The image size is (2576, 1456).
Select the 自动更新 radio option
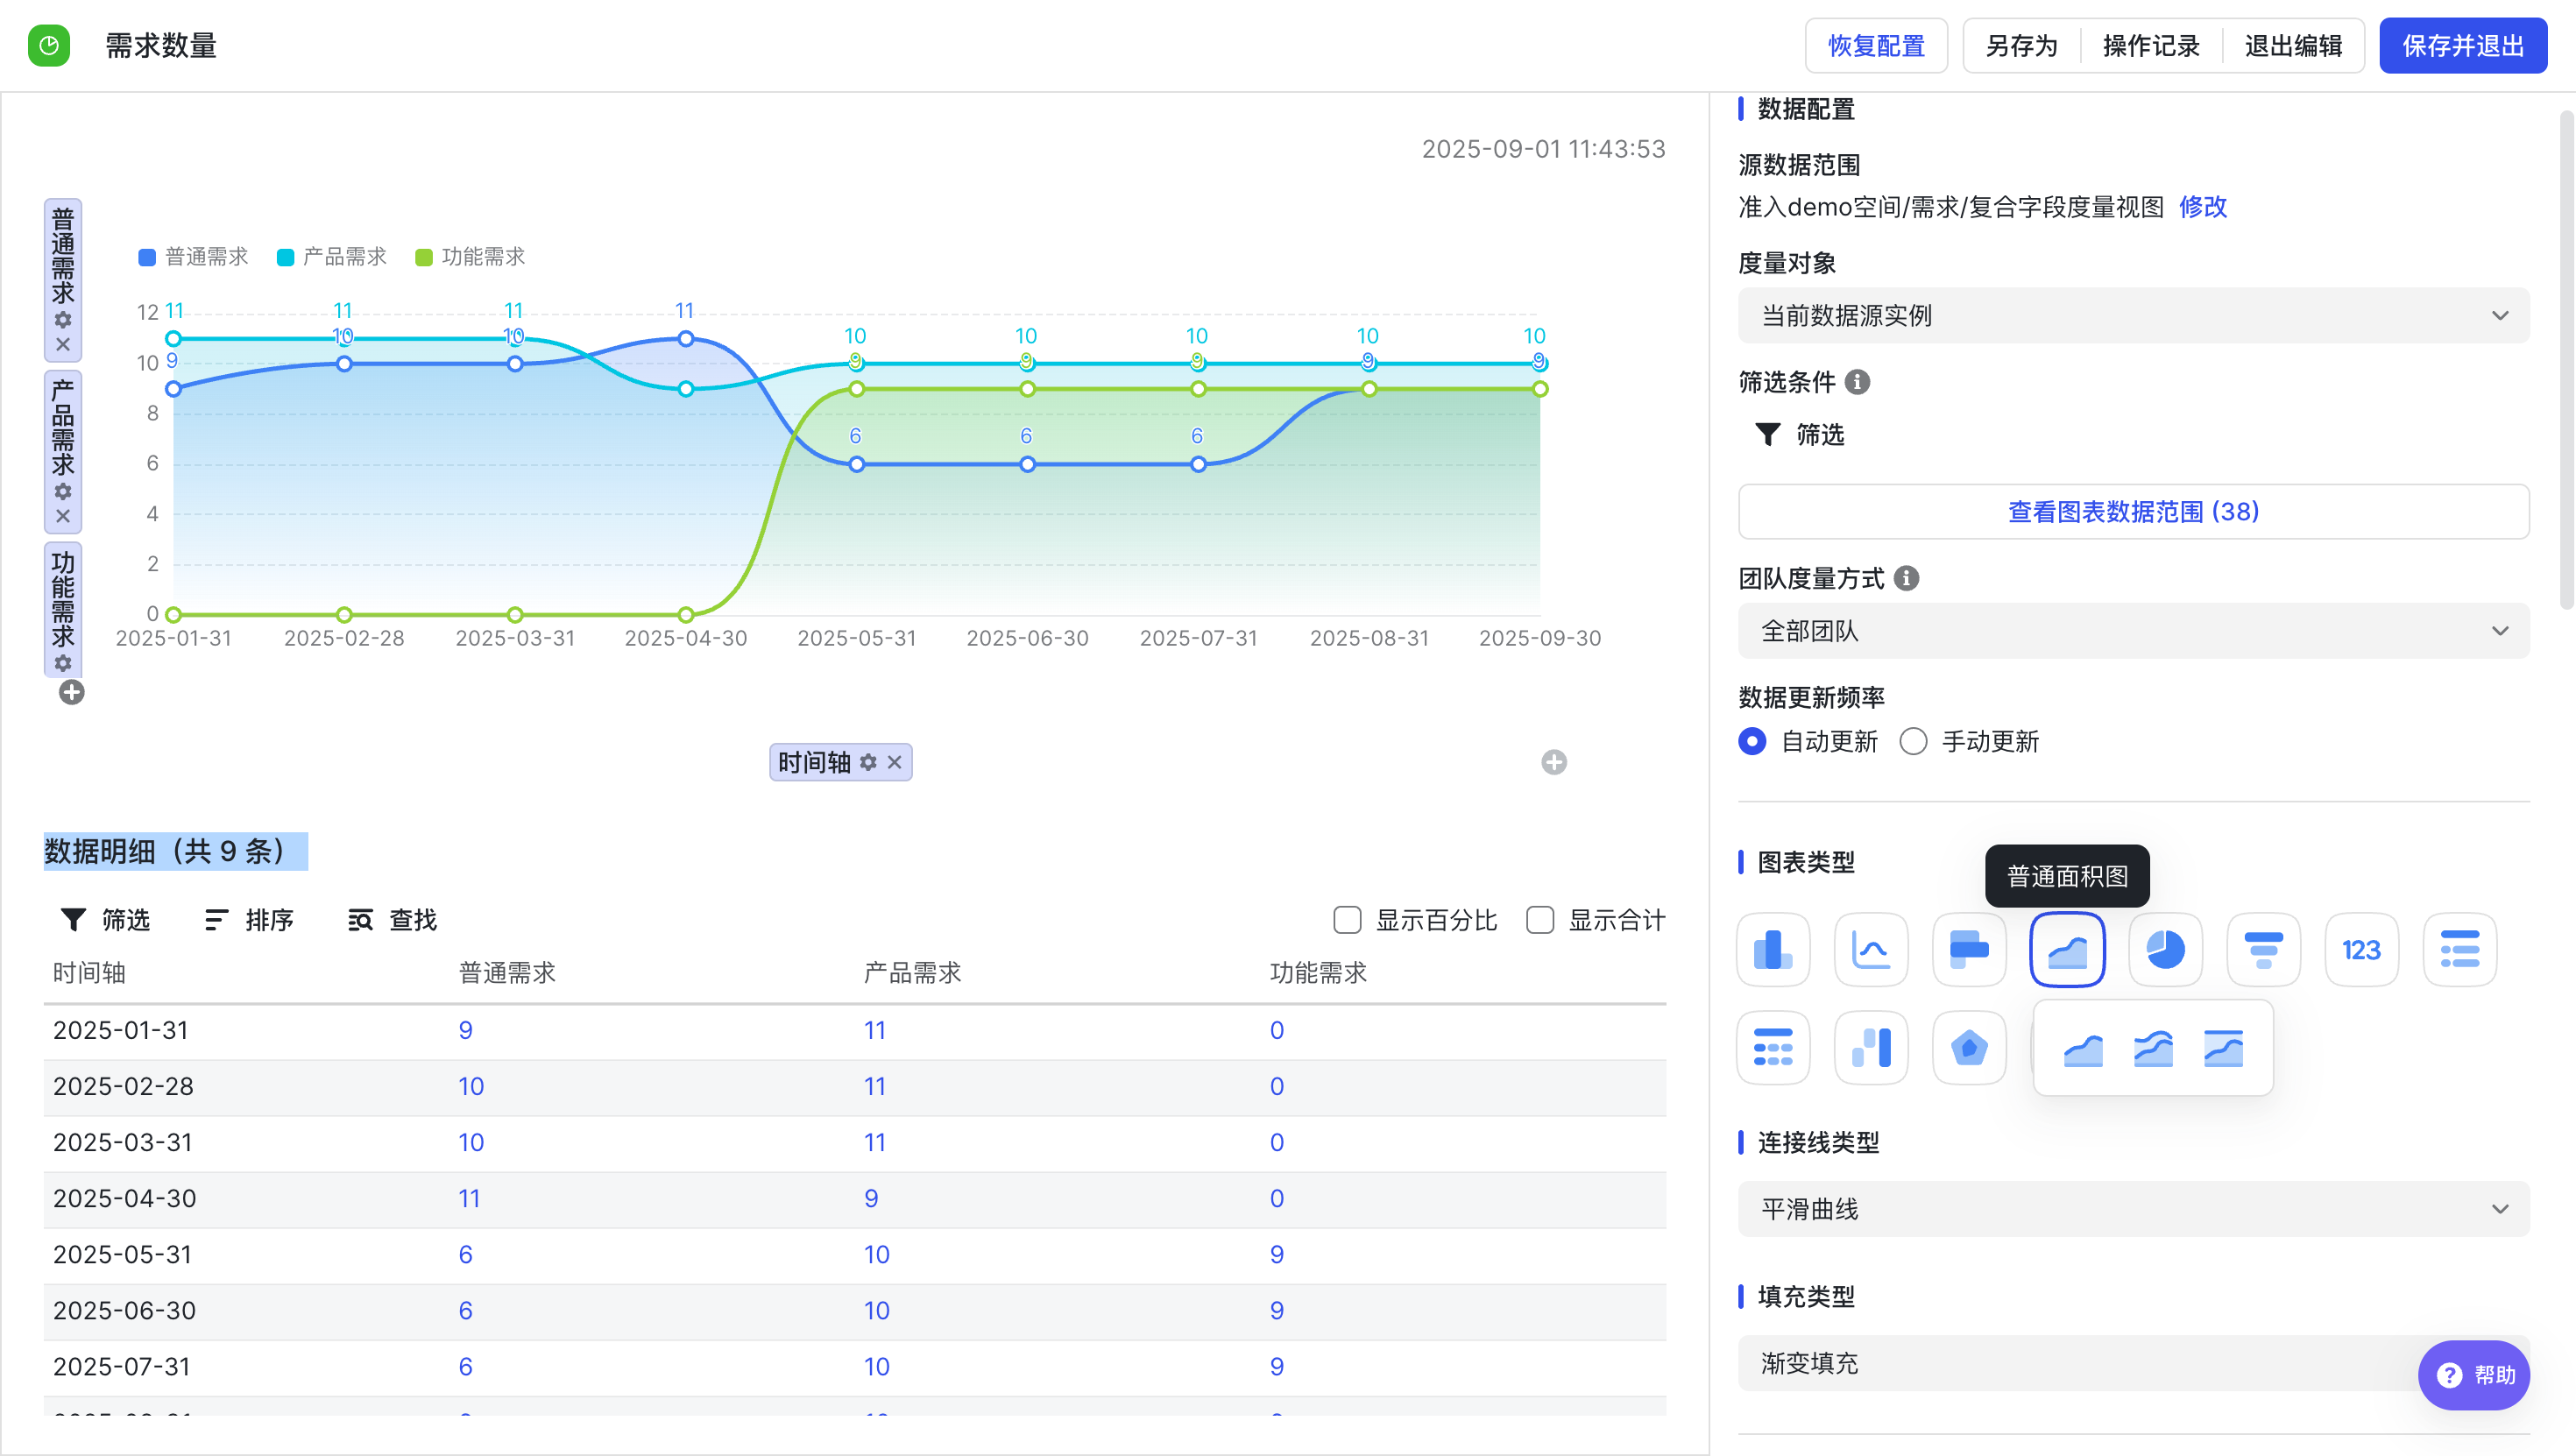(x=1752, y=741)
